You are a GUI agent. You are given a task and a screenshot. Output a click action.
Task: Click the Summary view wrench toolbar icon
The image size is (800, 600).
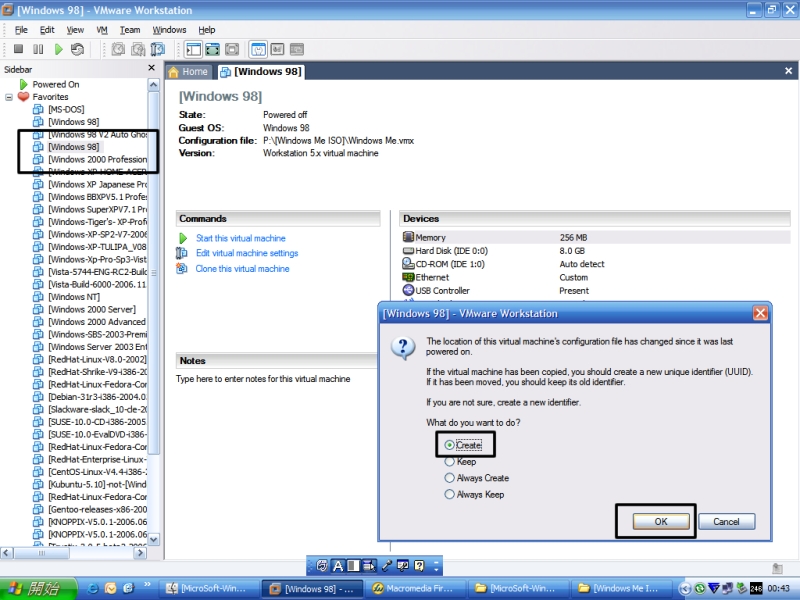click(x=258, y=49)
